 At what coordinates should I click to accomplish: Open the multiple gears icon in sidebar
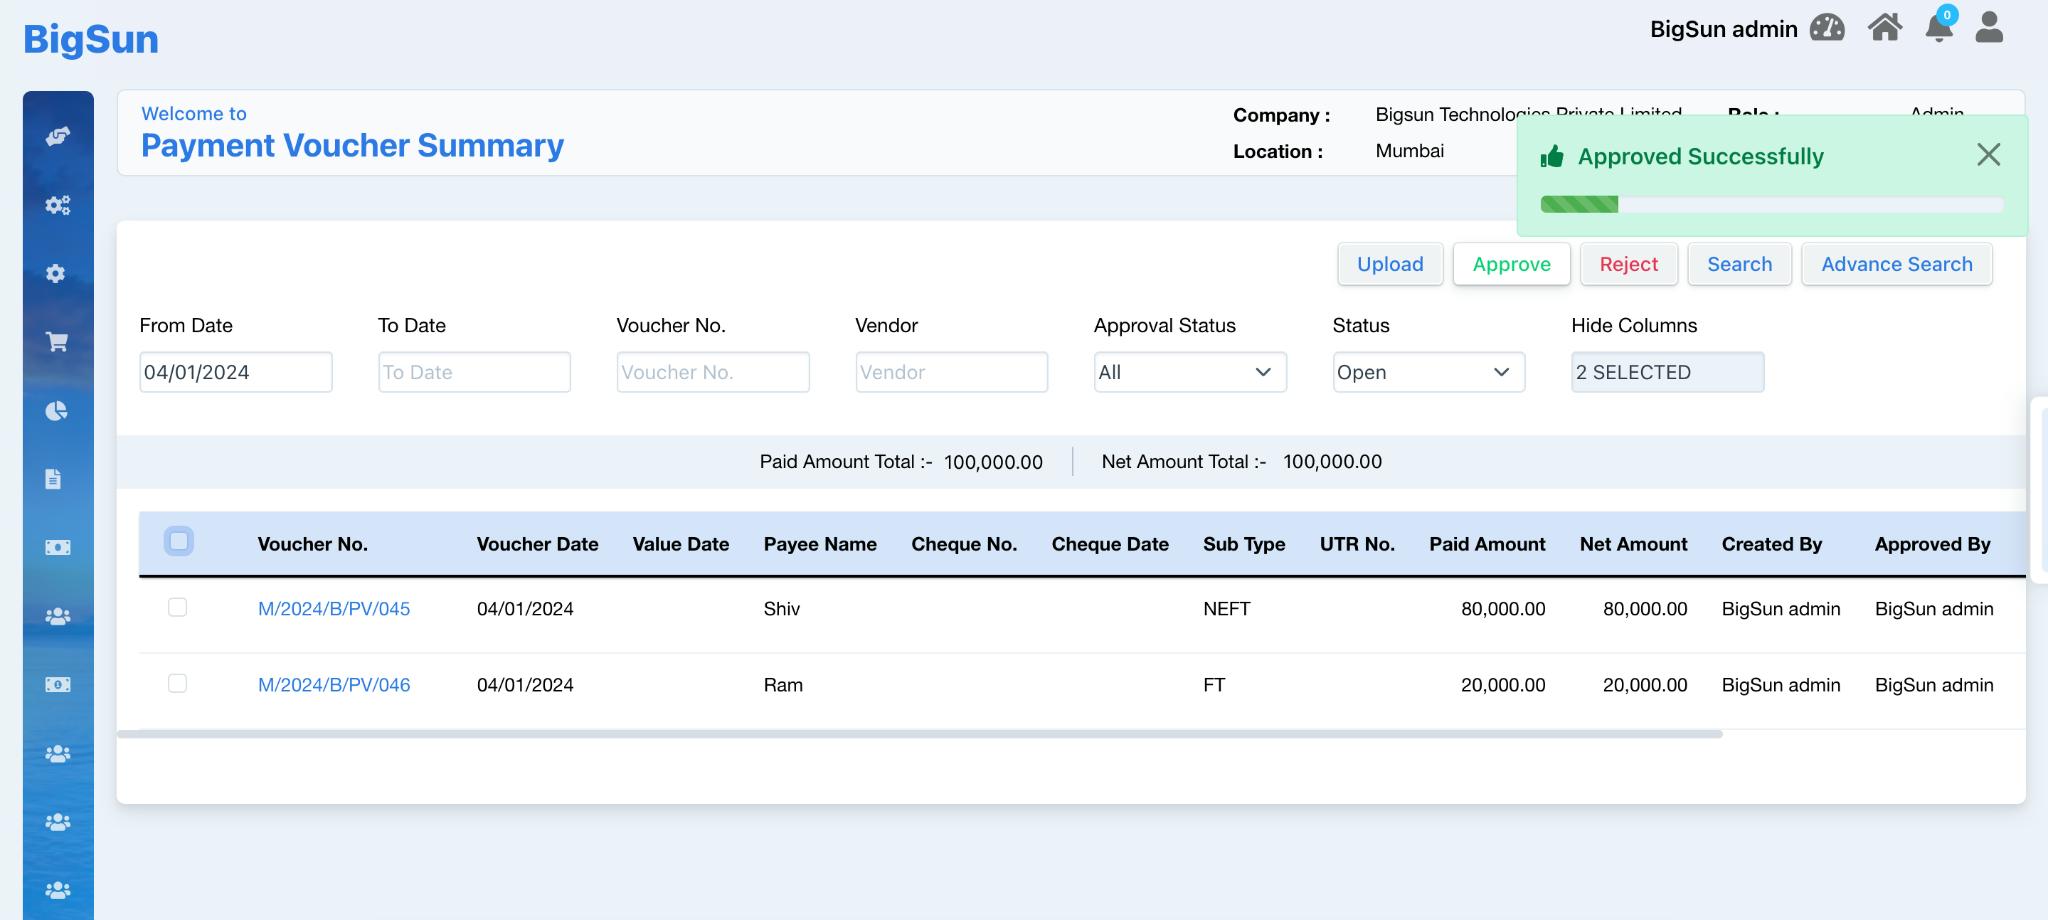tap(58, 205)
